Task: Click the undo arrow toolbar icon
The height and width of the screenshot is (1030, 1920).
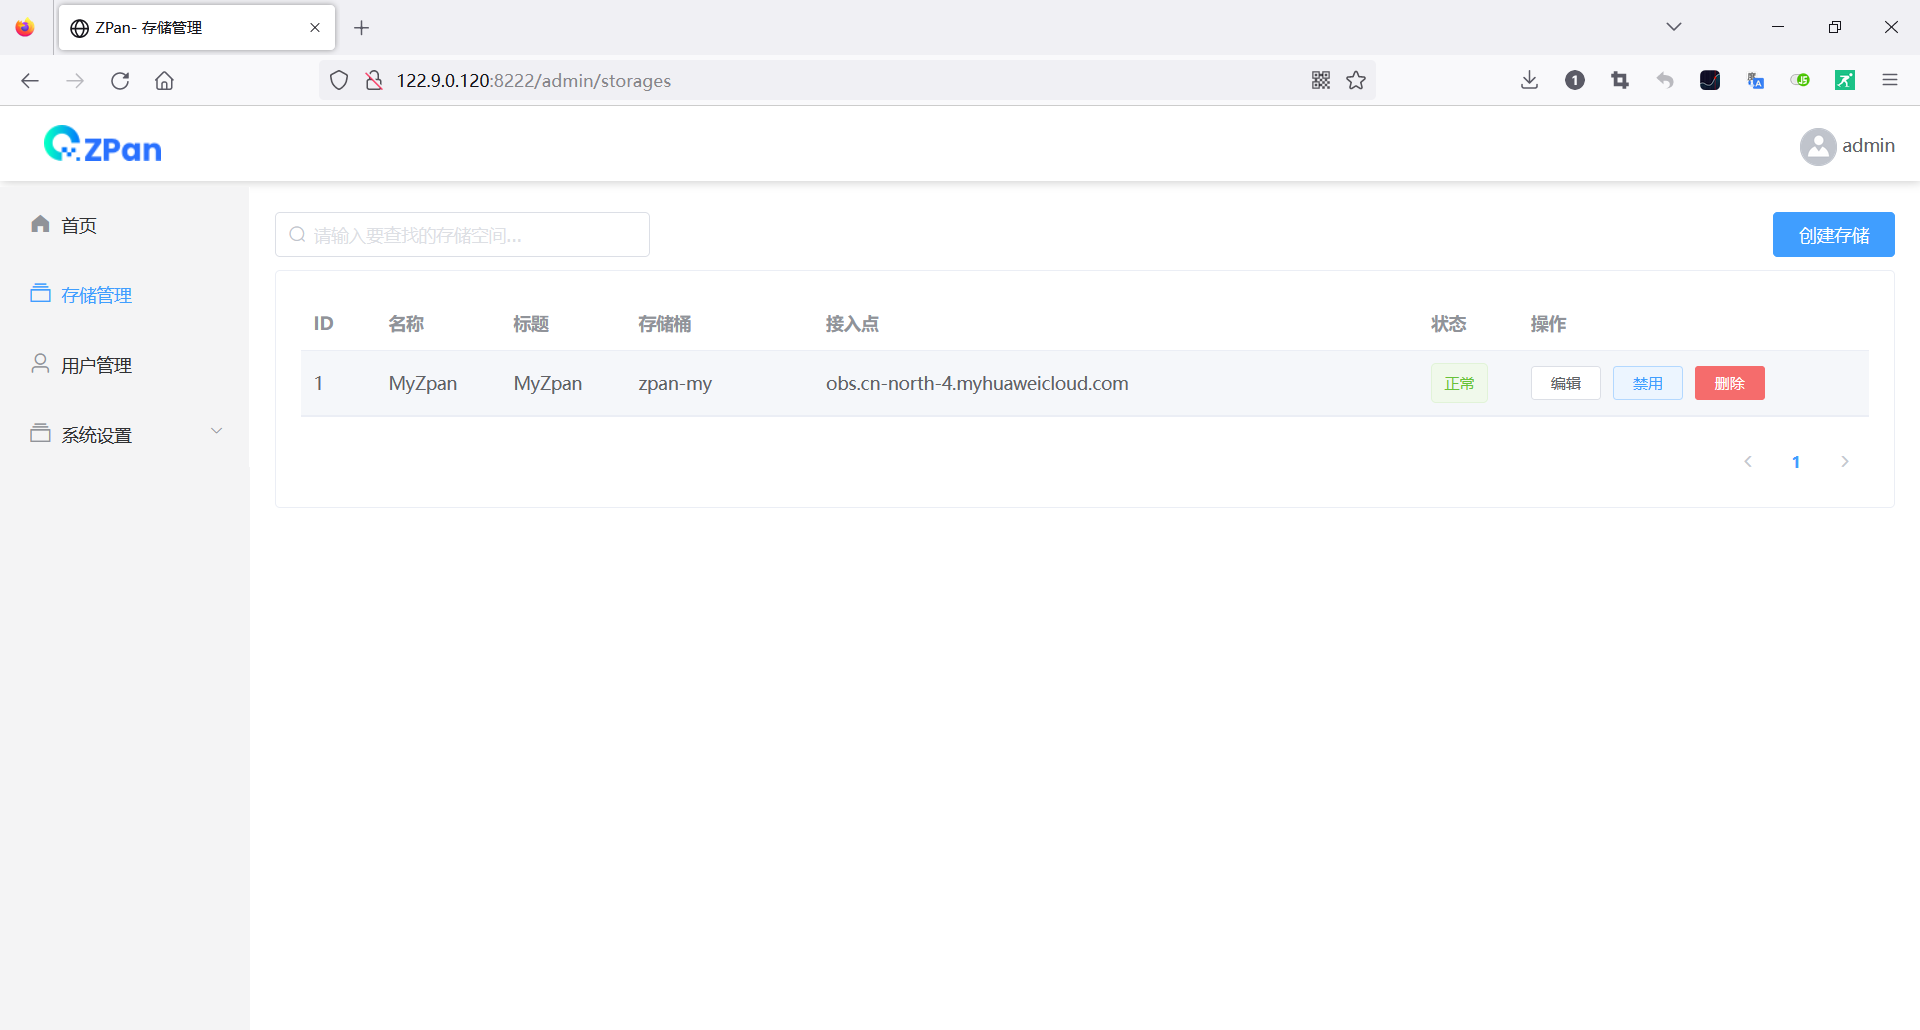Action: coord(1665,81)
